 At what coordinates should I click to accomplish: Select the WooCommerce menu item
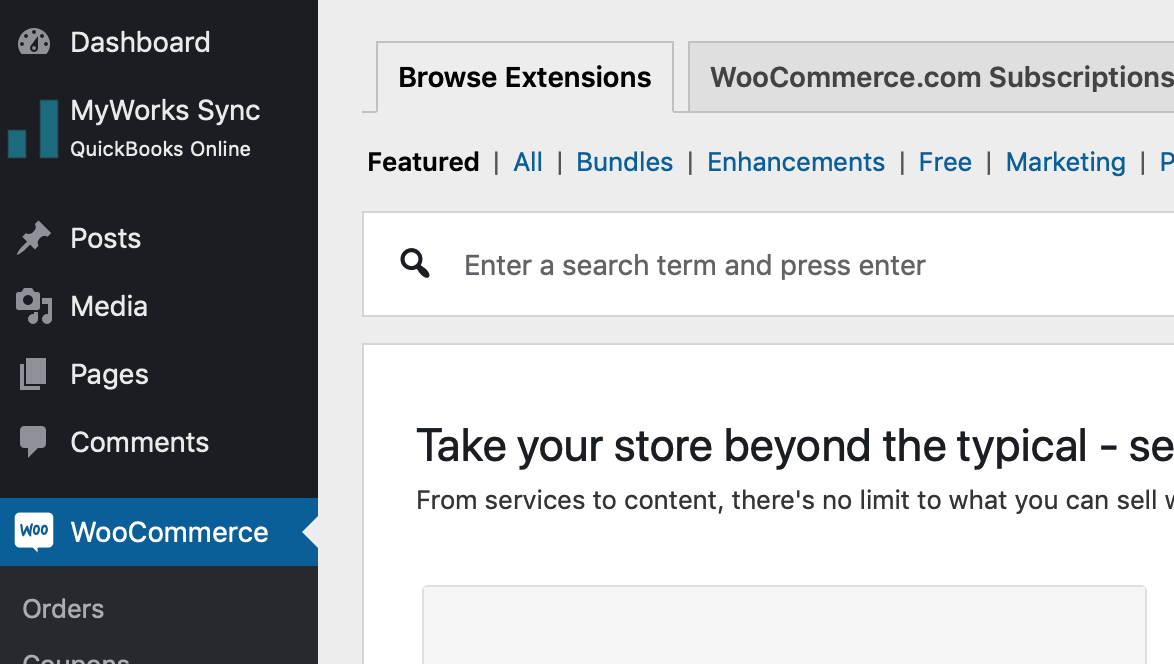(x=159, y=532)
